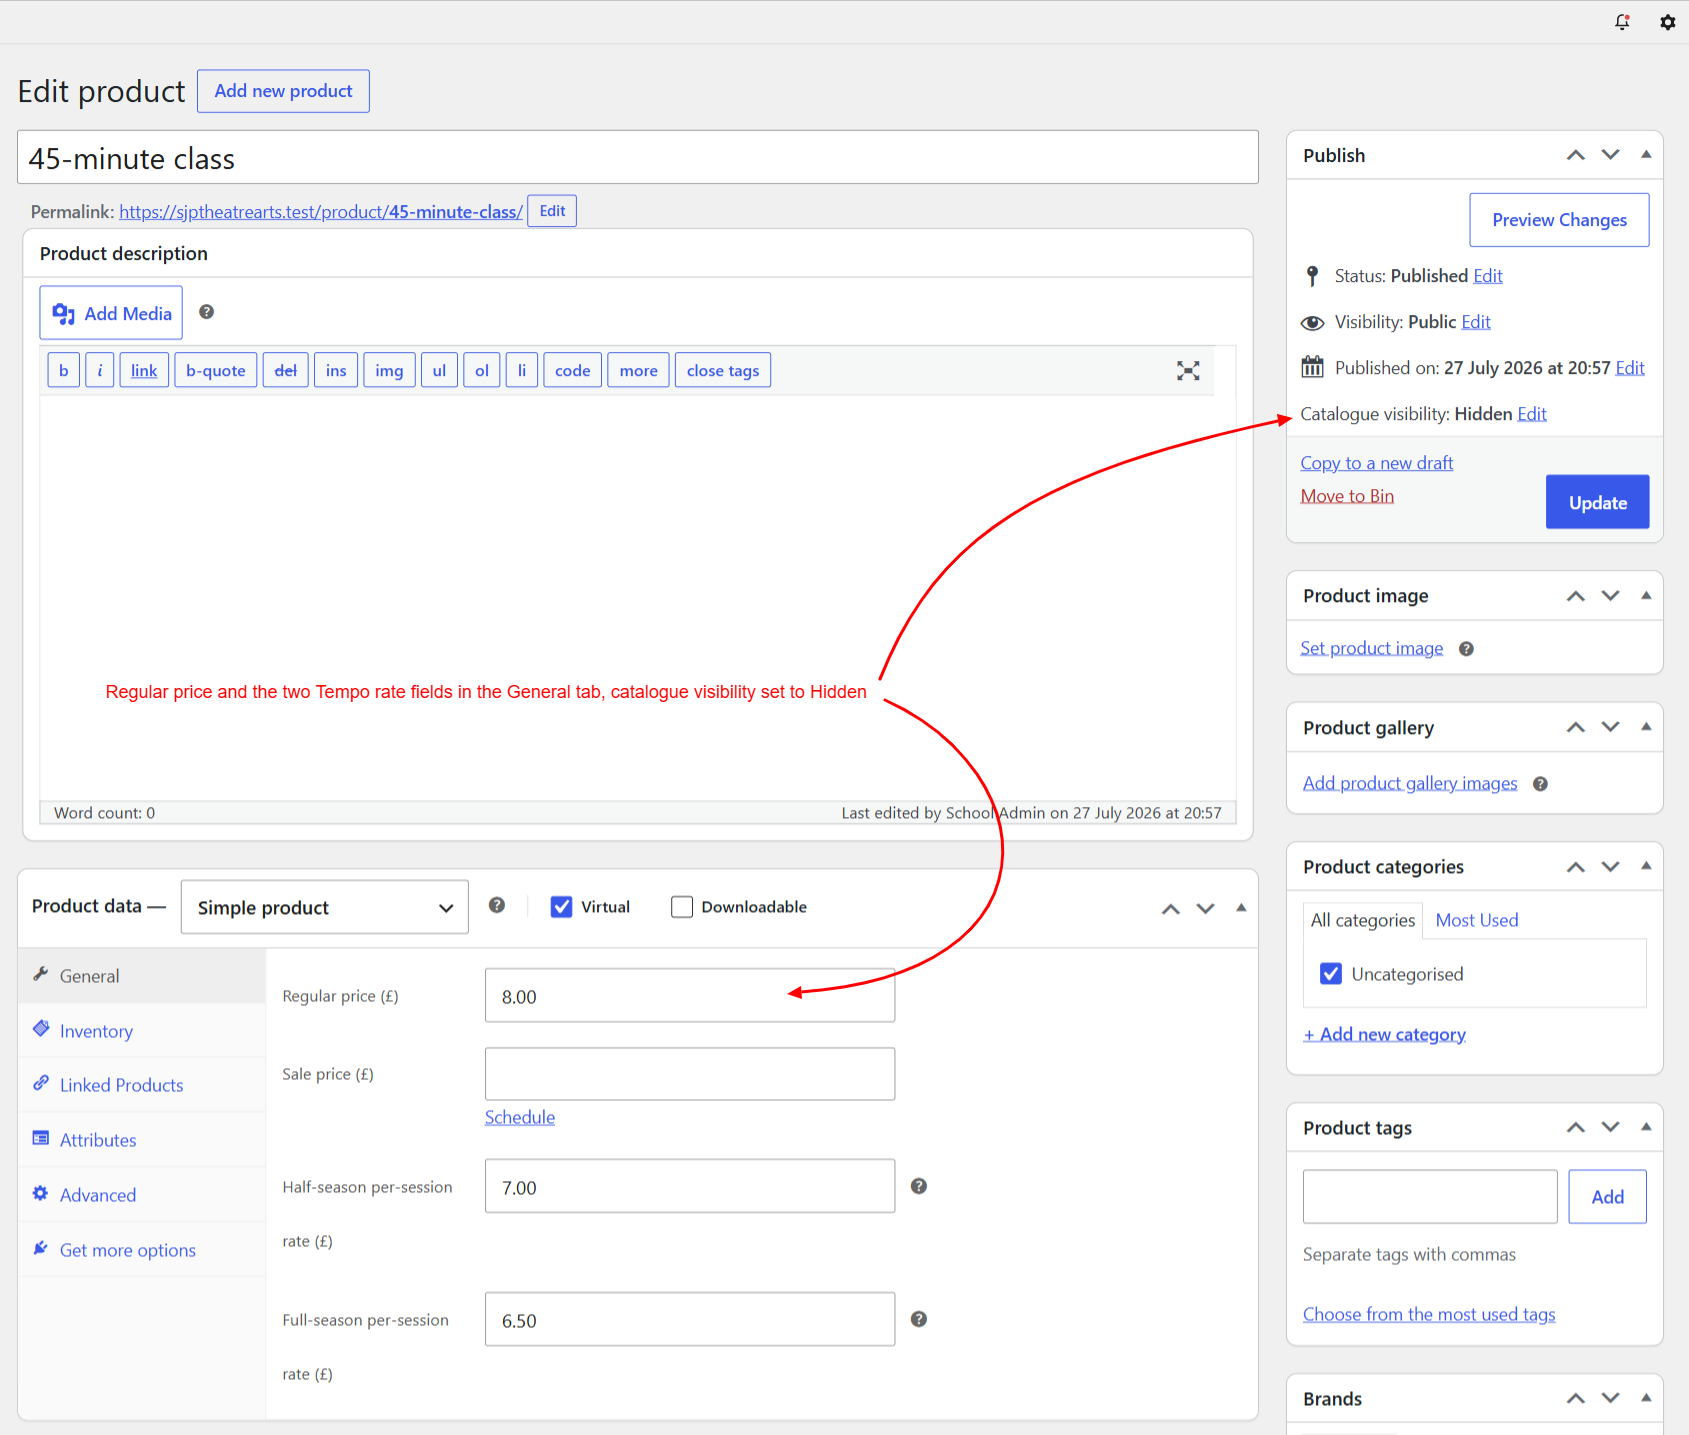Open help for Full-season per-session rate
This screenshot has height=1435, width=1689.
tap(919, 1319)
